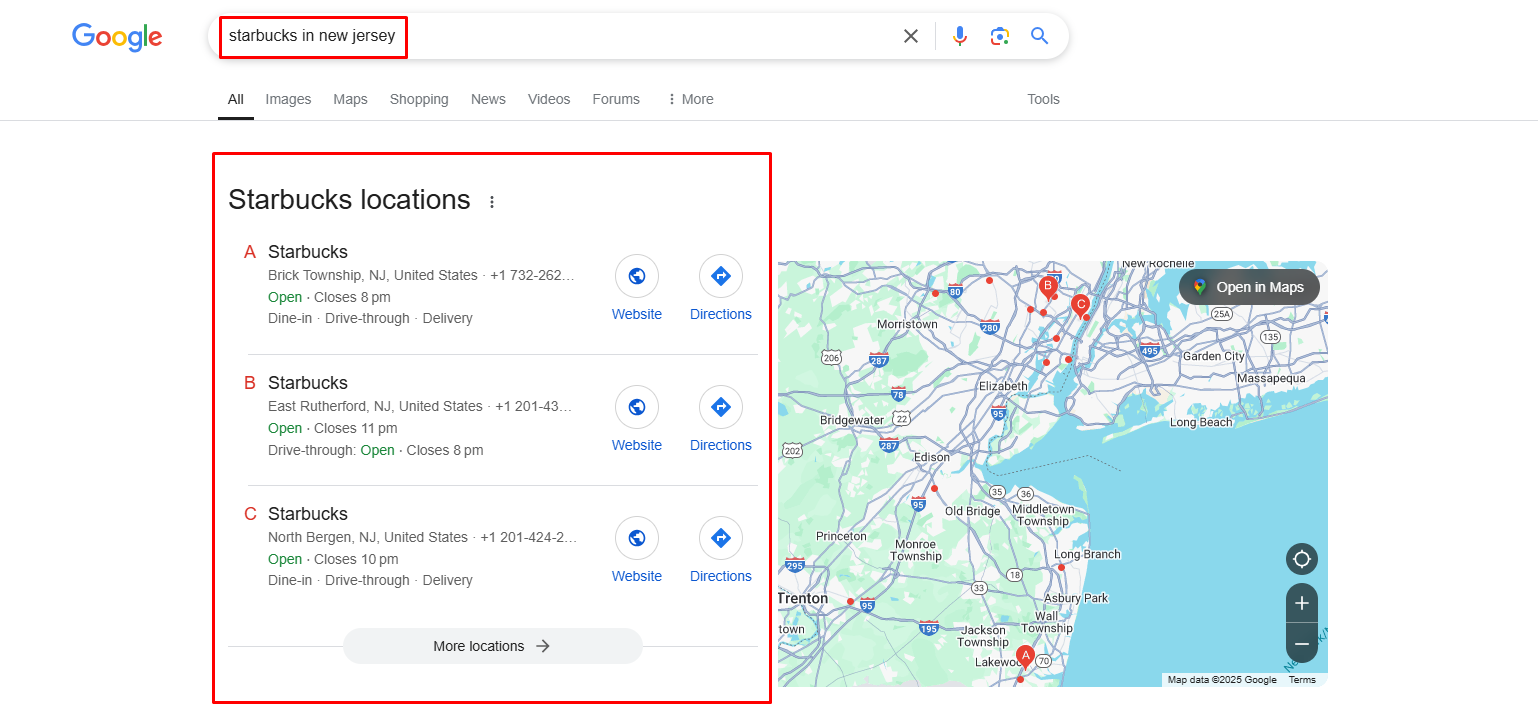Click map pin A near Lakewood

click(1024, 656)
